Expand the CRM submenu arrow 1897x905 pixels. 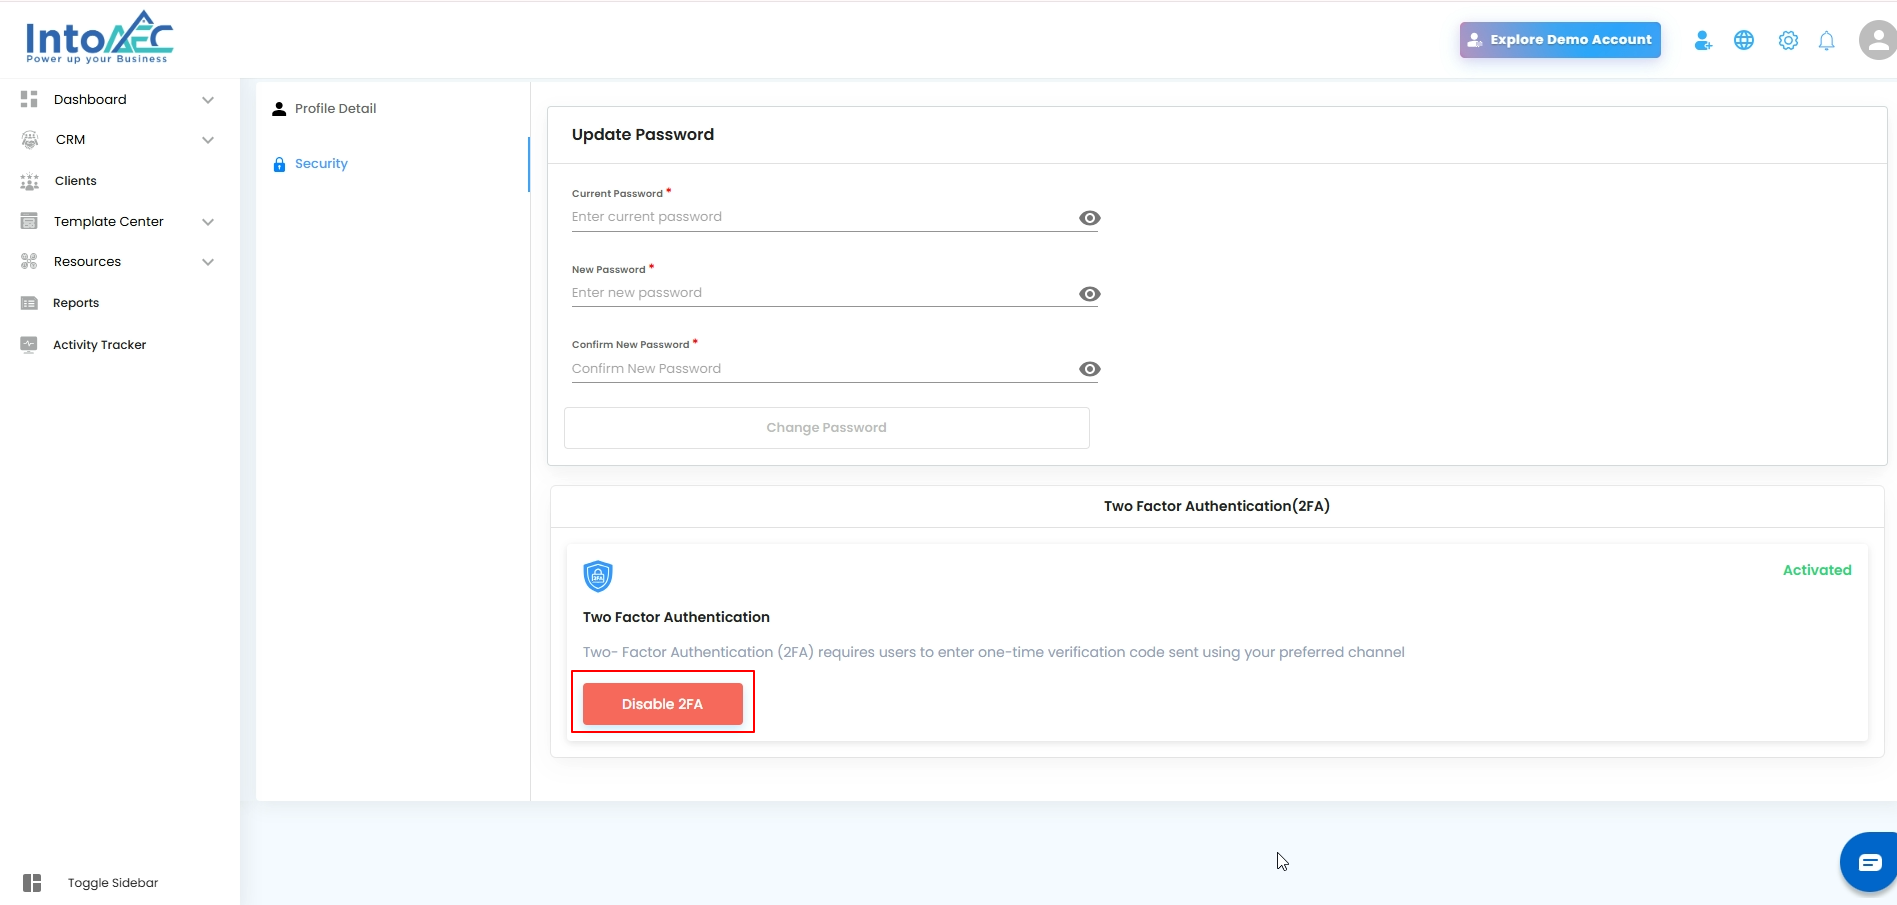[208, 140]
